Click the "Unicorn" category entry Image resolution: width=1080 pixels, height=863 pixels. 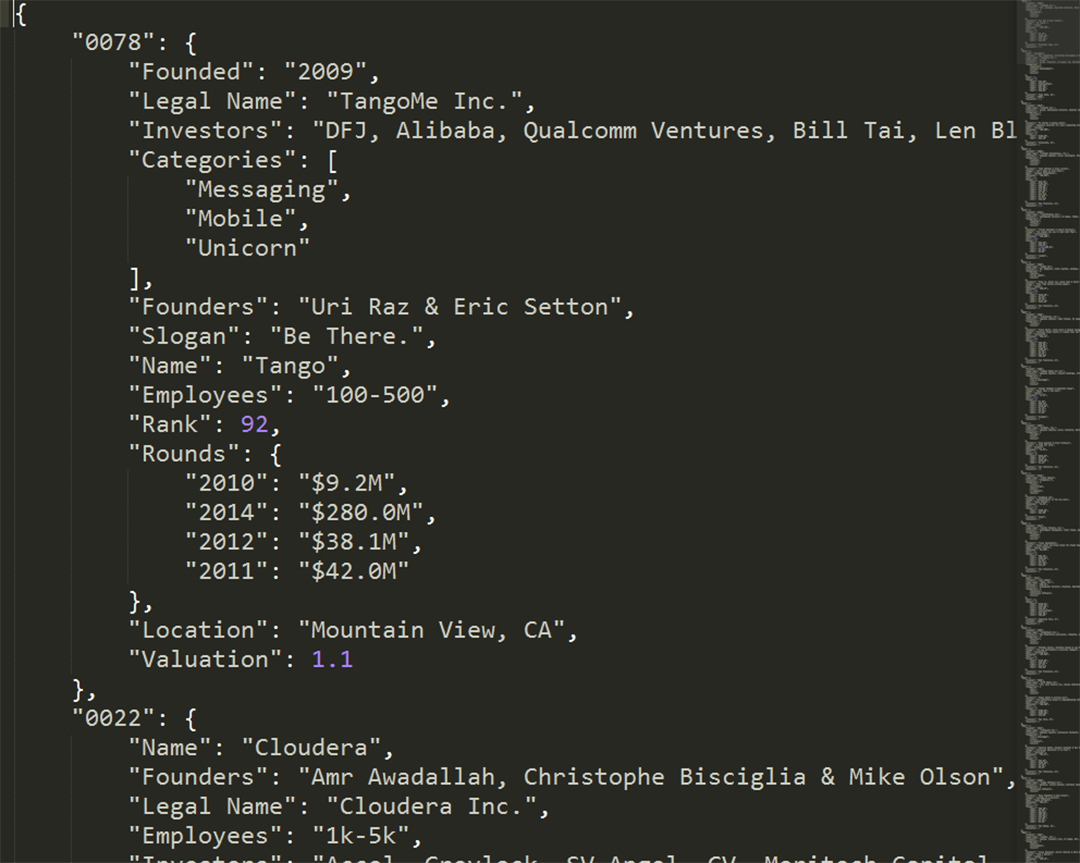[247, 248]
